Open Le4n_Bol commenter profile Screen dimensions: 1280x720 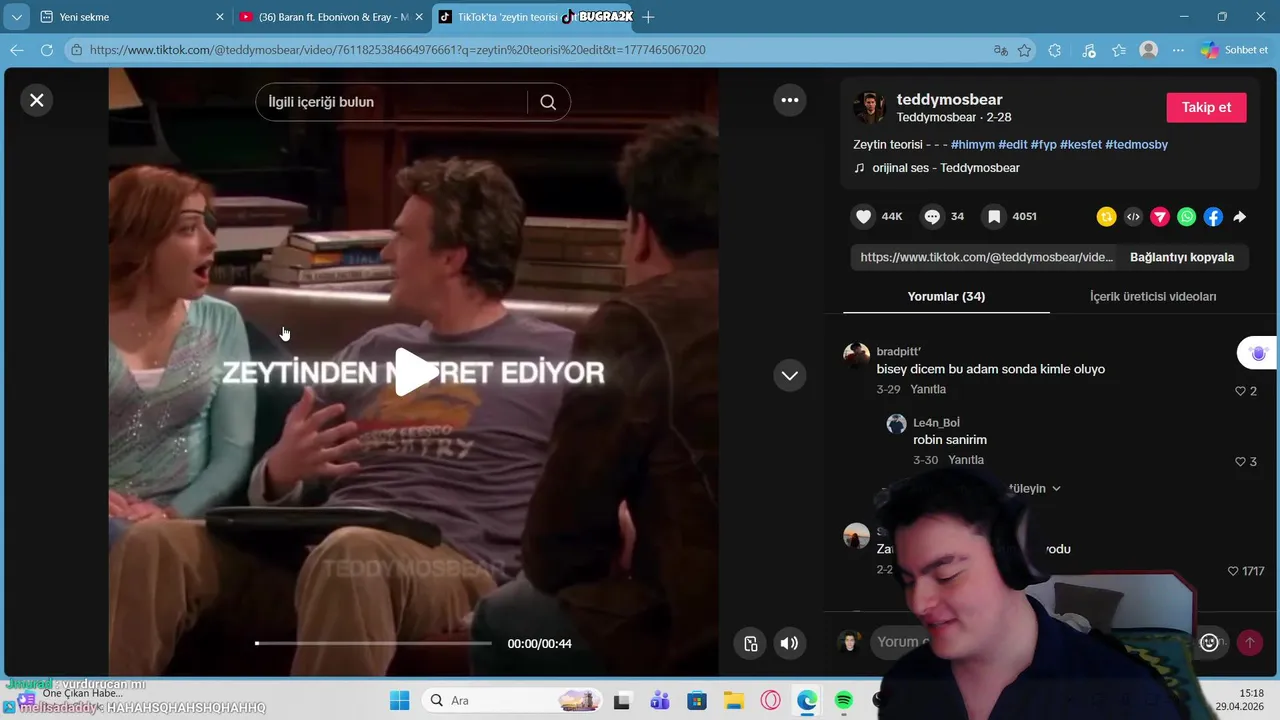936,423
